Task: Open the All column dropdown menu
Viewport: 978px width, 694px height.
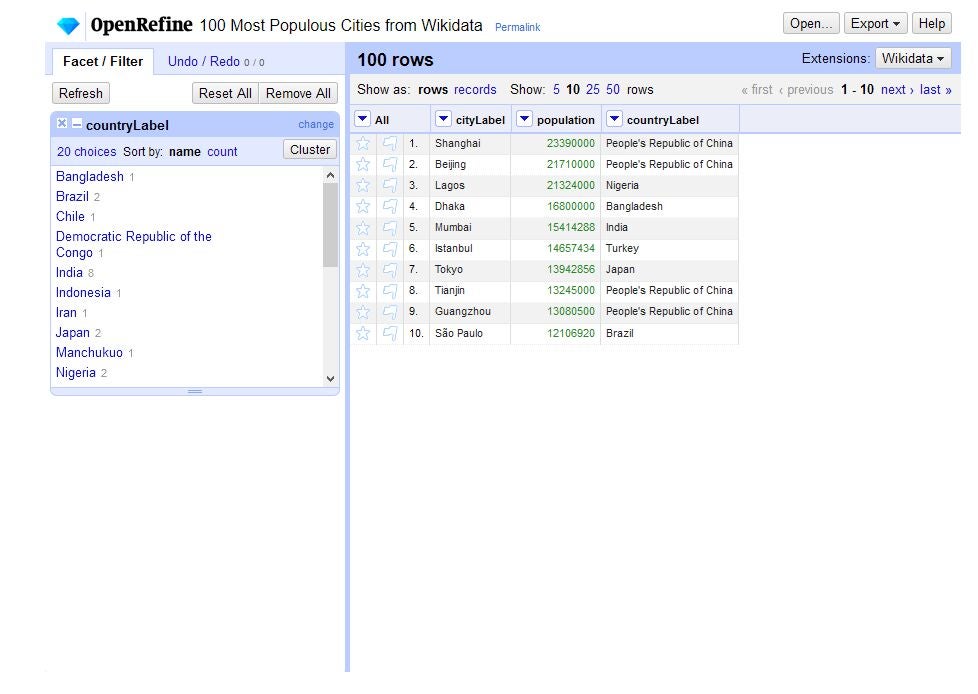Action: pos(362,118)
